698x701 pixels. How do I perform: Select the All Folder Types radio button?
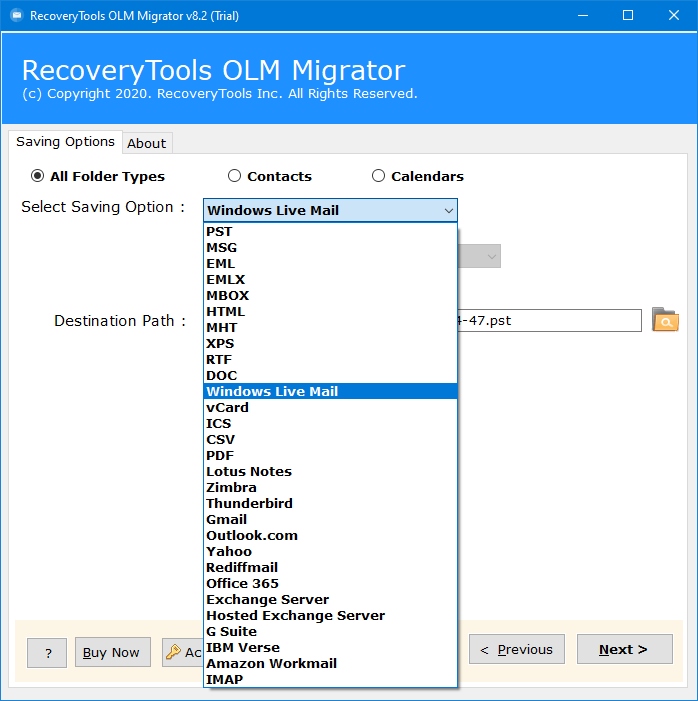(37, 176)
